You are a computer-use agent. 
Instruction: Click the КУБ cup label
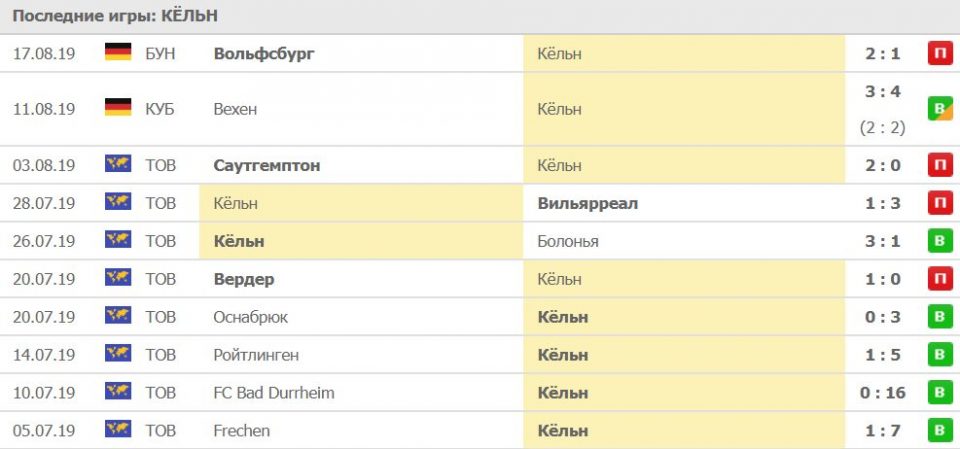159,109
